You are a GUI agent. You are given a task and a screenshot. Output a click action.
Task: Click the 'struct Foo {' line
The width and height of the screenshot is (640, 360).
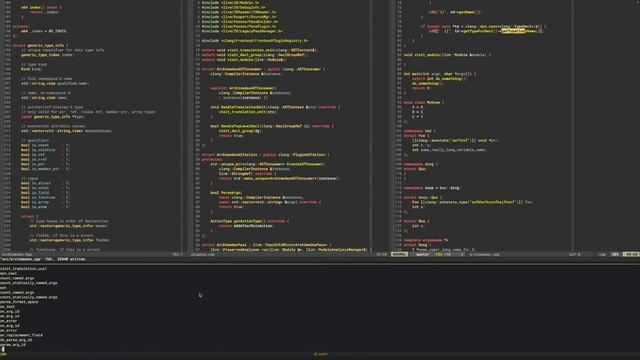417,136
